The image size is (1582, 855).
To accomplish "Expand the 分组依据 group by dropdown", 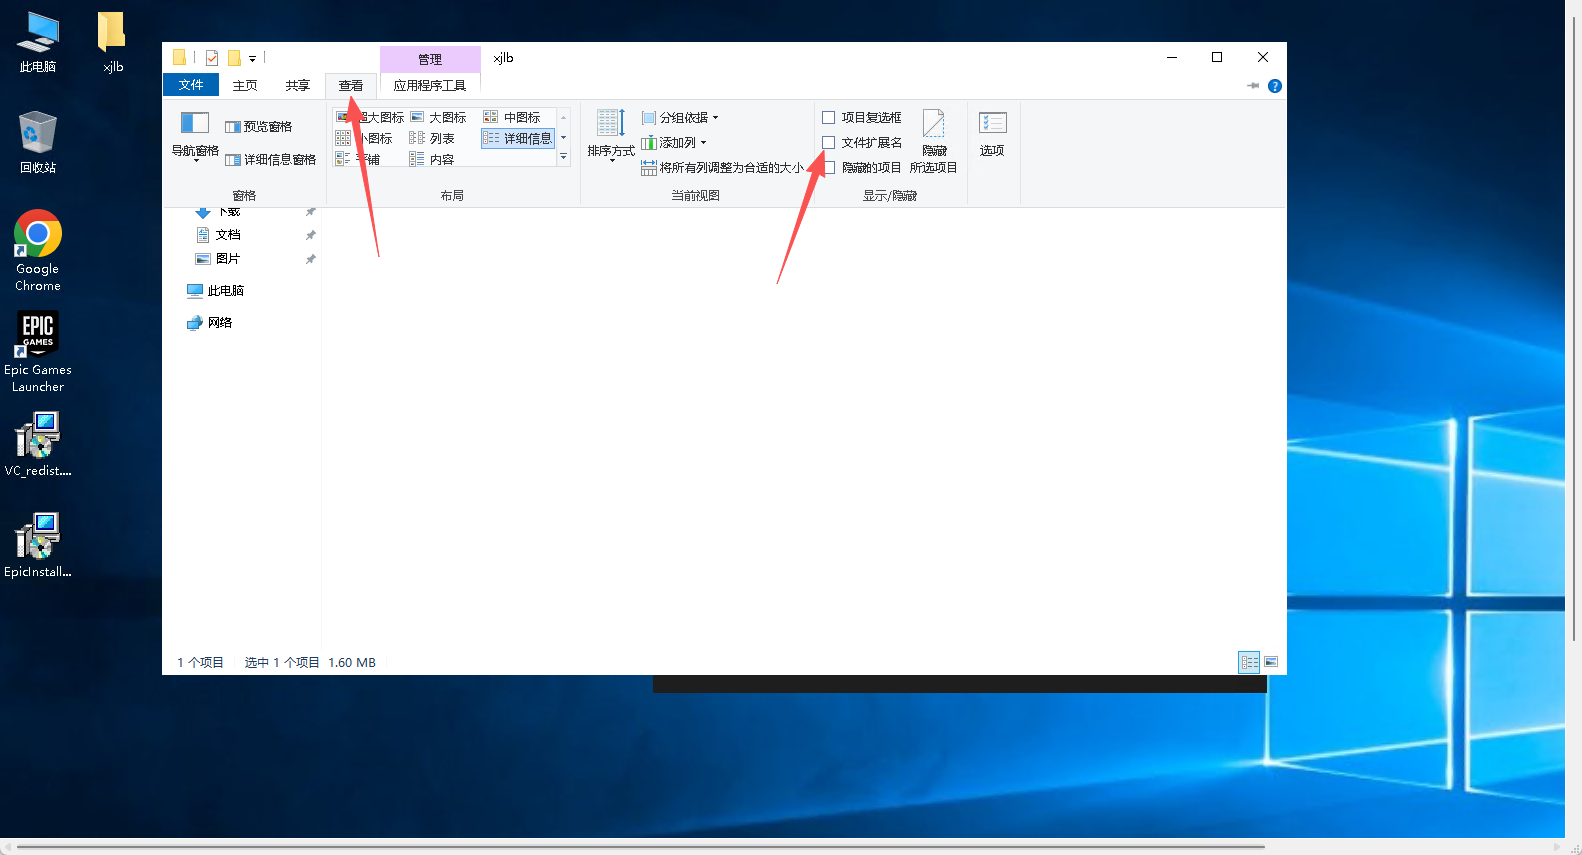I will (x=680, y=118).
